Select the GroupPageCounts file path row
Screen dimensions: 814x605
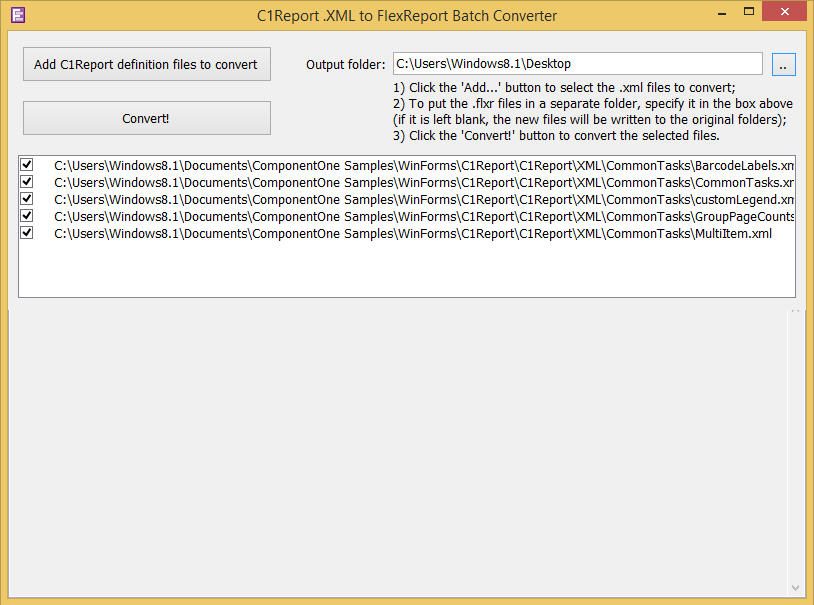(424, 217)
